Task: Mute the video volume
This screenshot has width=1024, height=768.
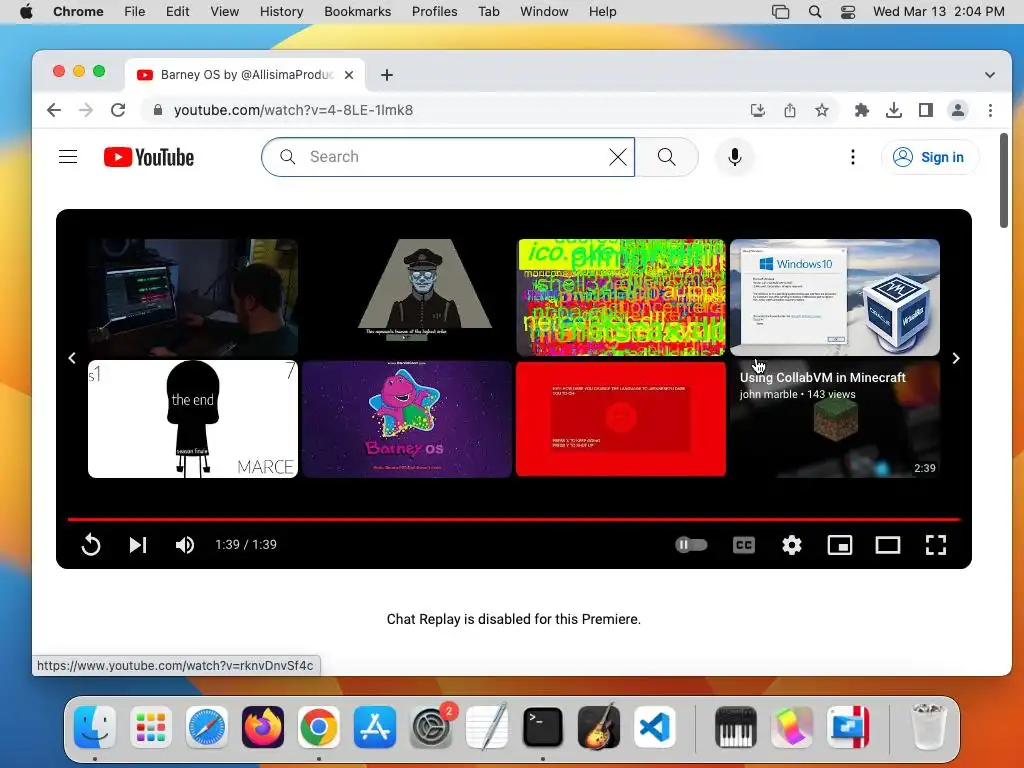Action: (185, 545)
